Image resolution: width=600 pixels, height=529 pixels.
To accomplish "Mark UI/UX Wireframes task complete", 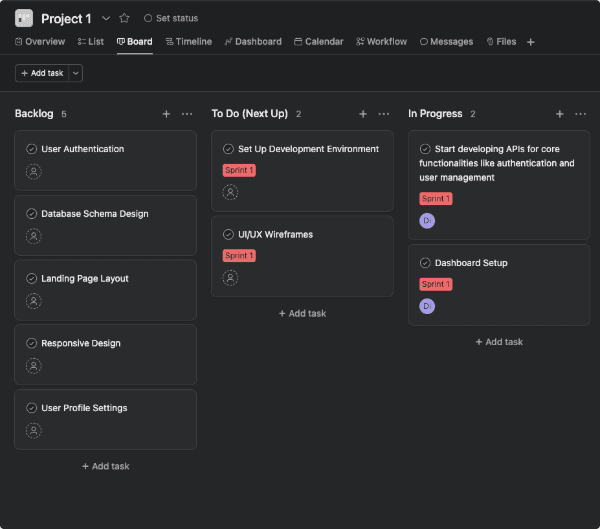I will [x=228, y=234].
